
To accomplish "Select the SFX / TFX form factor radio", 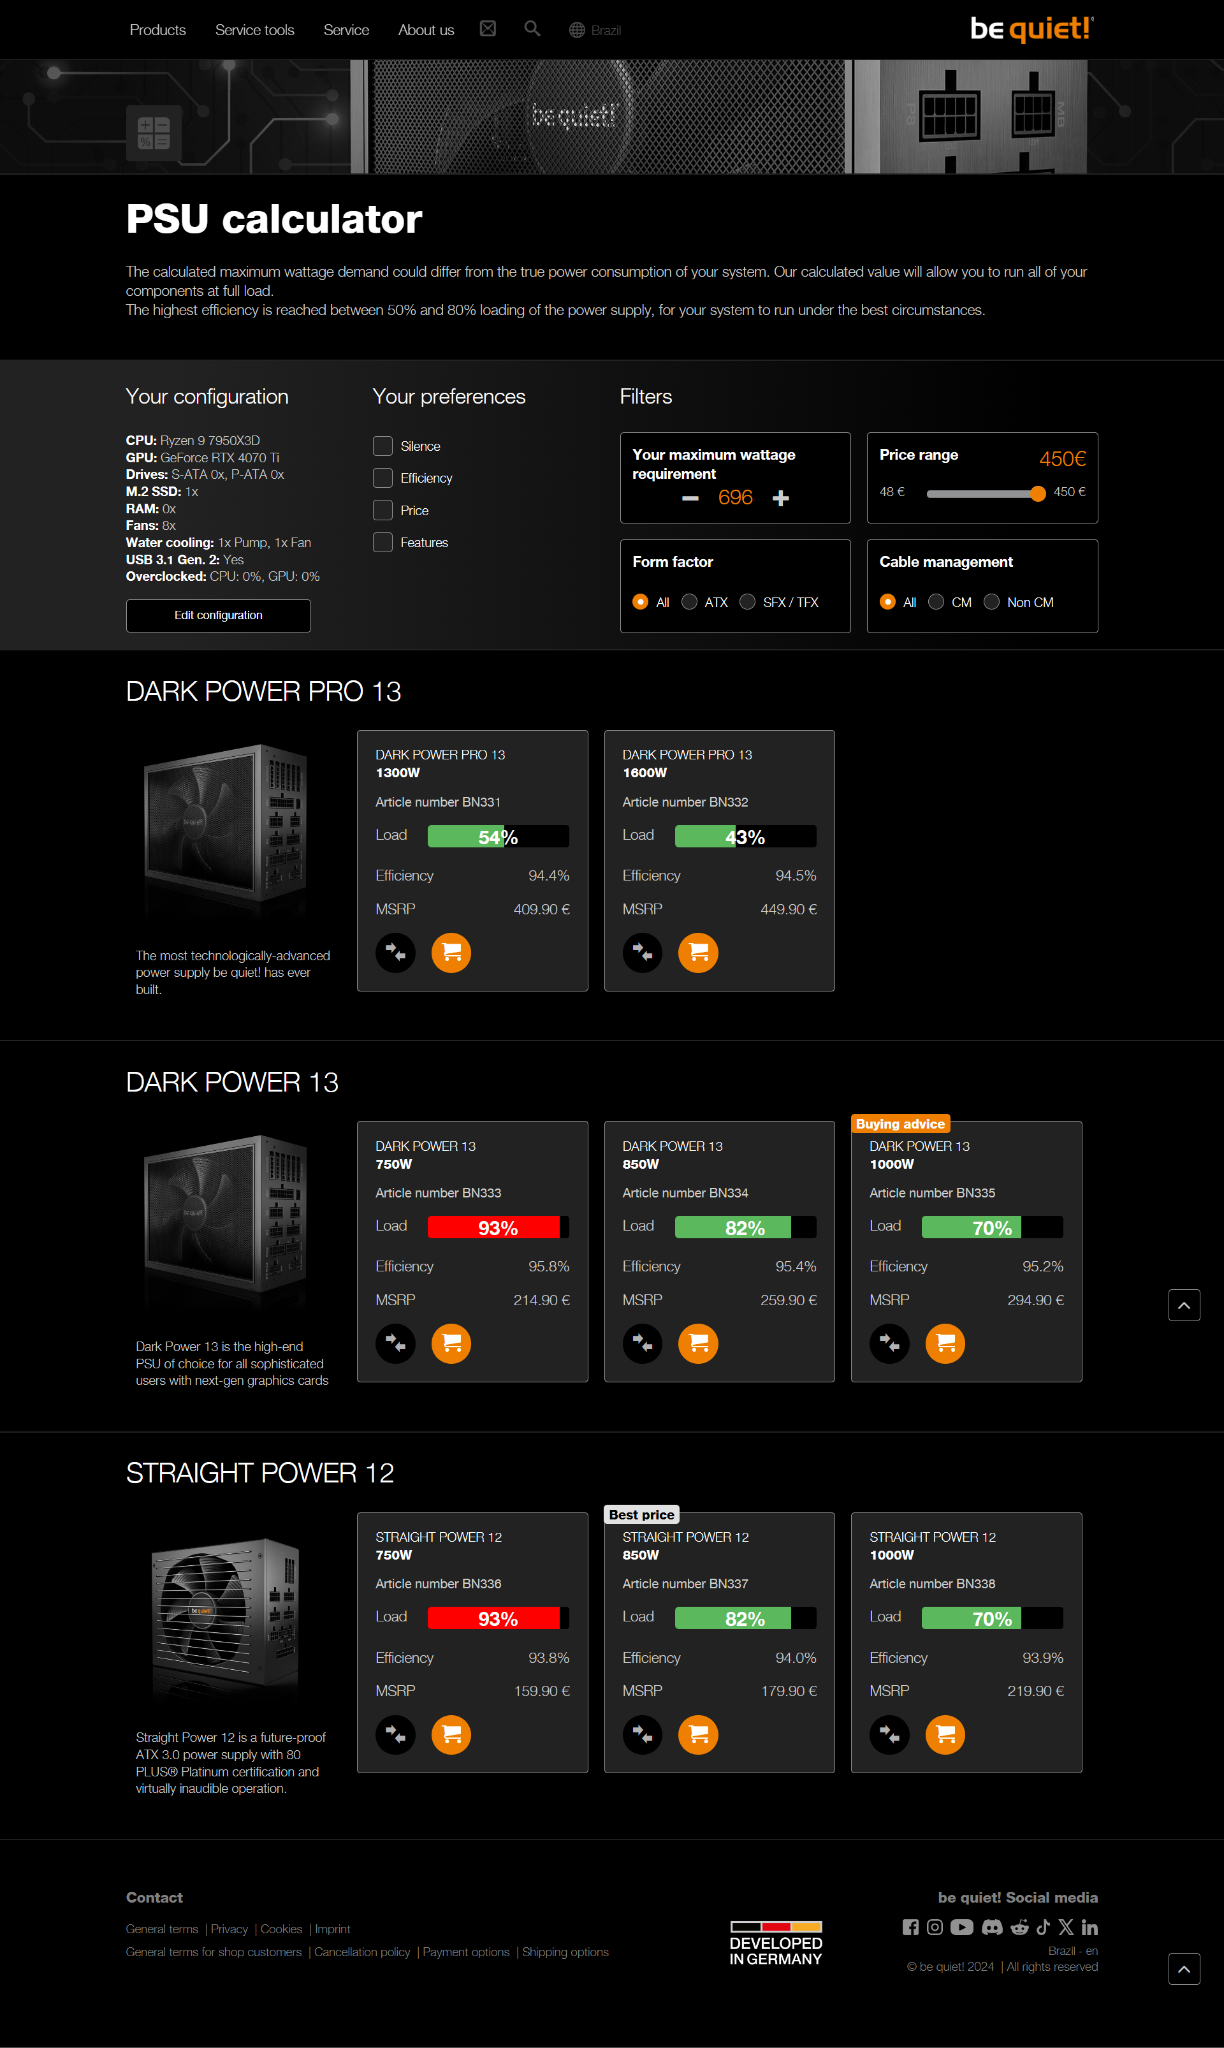I will click(x=747, y=602).
